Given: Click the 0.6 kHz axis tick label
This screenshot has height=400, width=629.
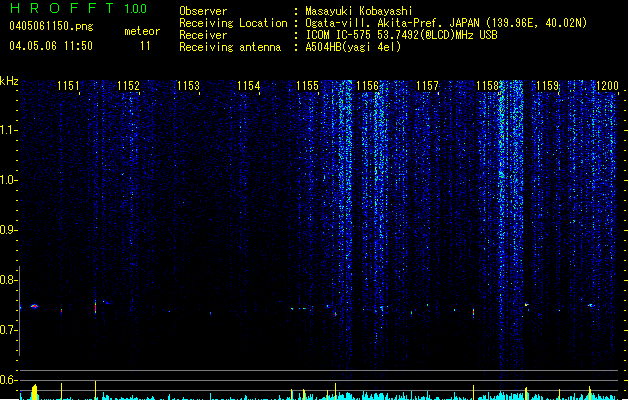Looking at the screenshot, I should click(x=7, y=380).
